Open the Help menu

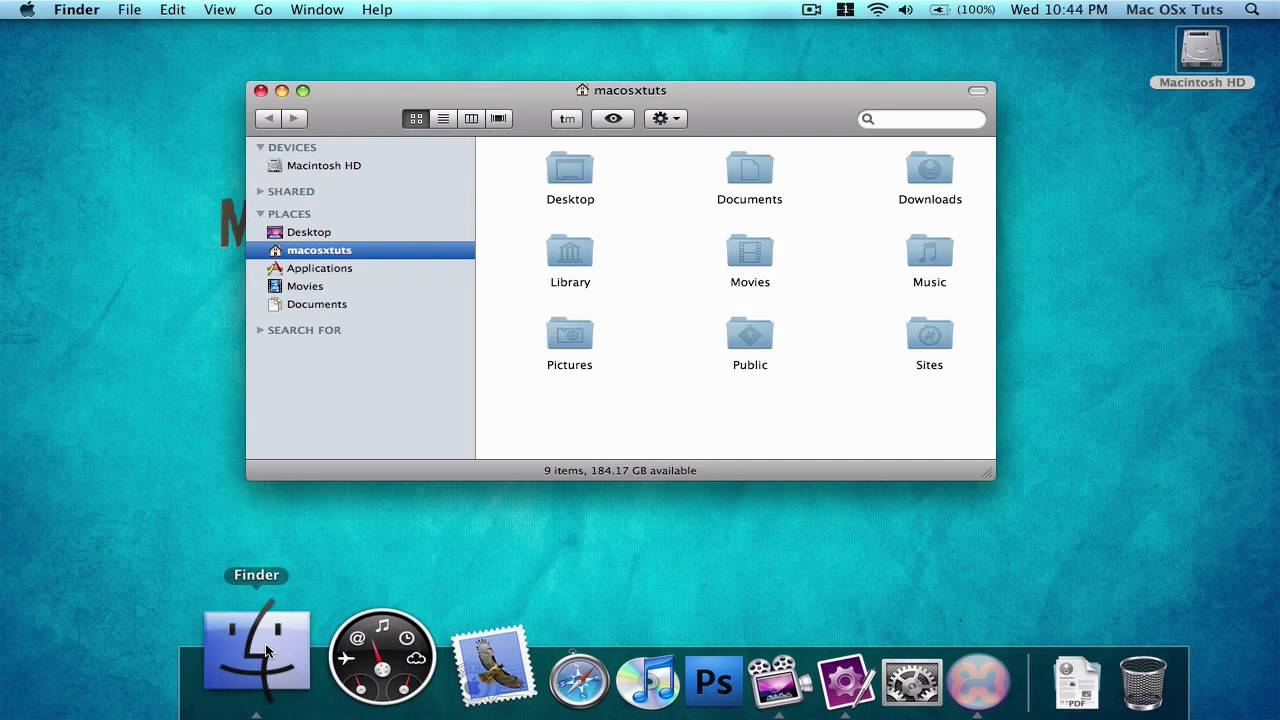(x=377, y=10)
